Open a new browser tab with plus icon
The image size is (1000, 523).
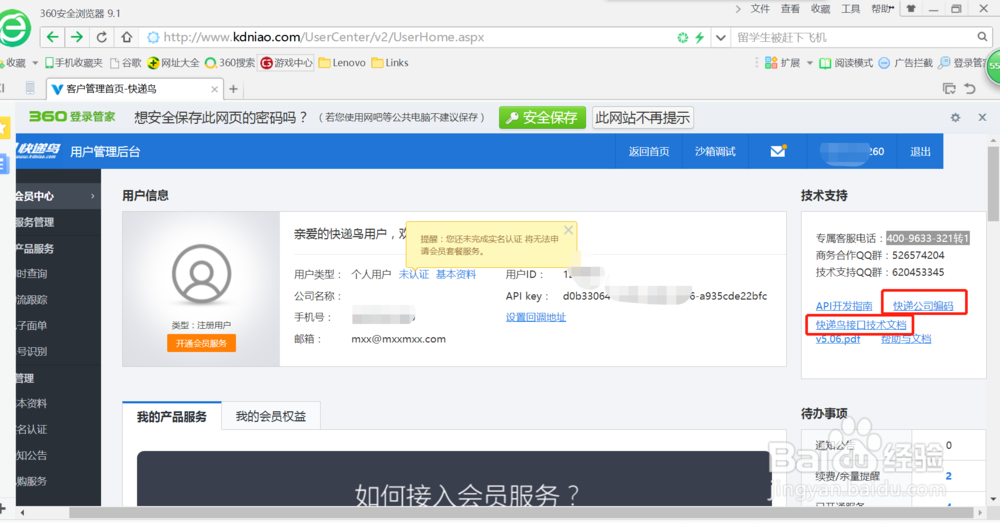click(233, 89)
